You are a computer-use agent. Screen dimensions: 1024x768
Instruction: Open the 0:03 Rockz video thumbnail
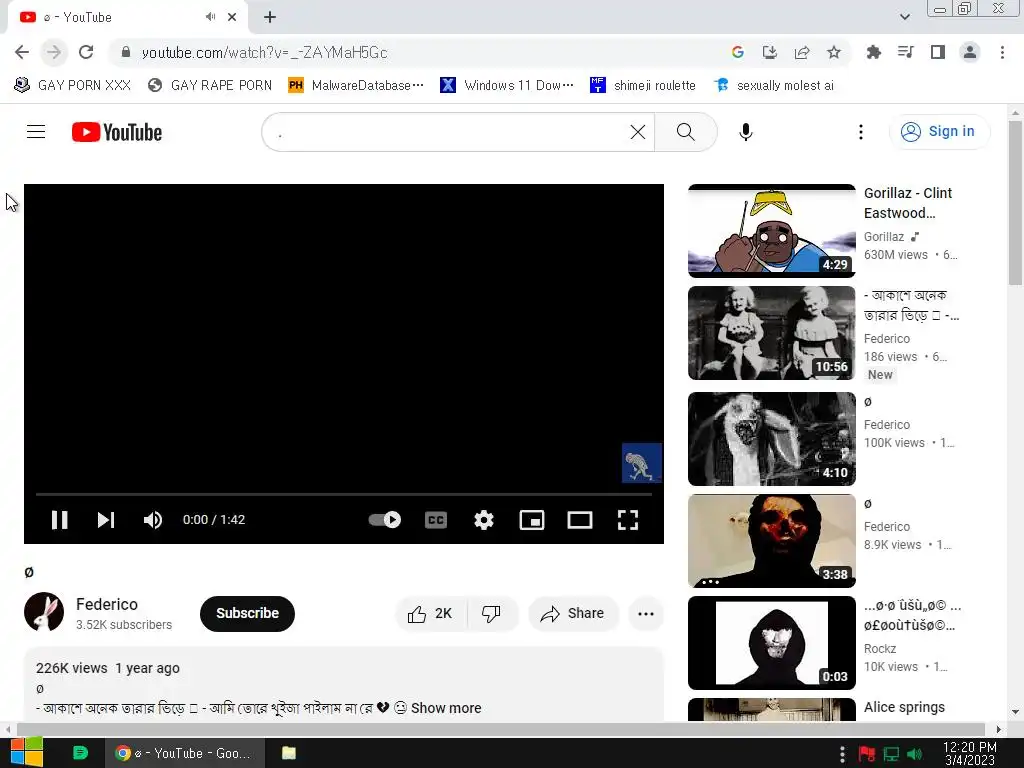pos(772,643)
